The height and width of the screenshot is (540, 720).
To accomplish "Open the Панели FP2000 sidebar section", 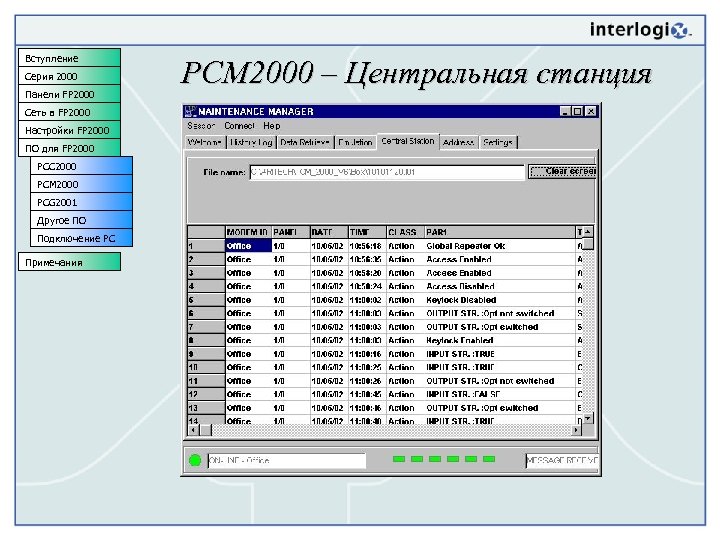I will (69, 94).
